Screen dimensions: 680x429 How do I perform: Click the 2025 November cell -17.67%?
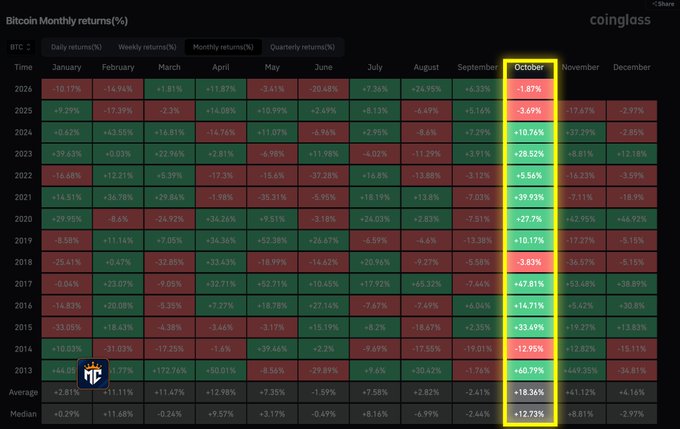[581, 111]
